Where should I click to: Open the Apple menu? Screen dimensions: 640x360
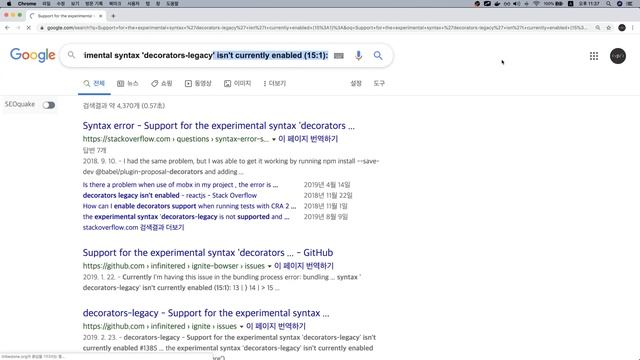click(x=9, y=4)
